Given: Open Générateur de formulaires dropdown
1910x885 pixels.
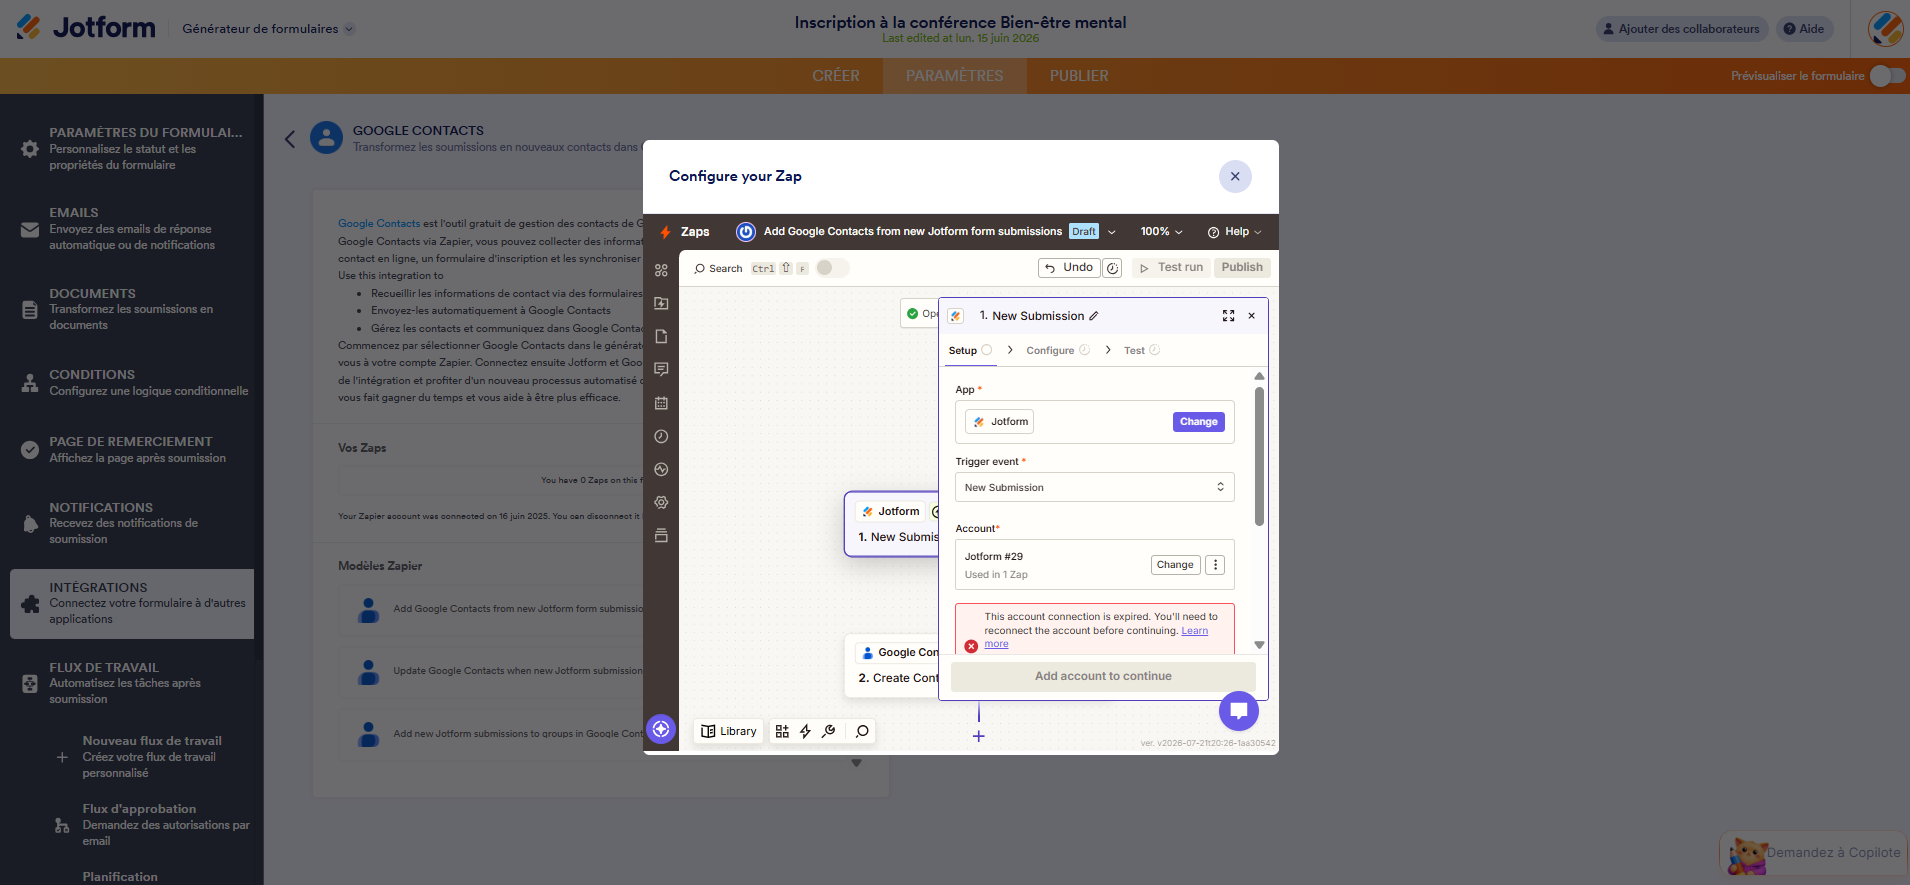Looking at the screenshot, I should pos(268,29).
